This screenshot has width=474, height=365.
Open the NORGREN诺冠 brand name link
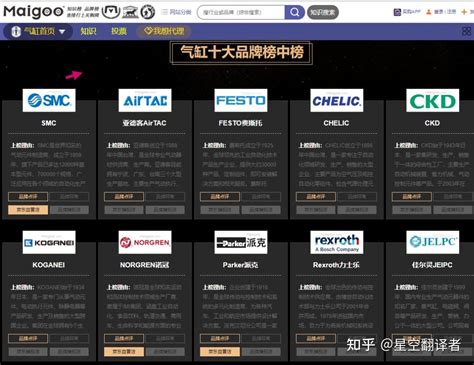tap(144, 265)
